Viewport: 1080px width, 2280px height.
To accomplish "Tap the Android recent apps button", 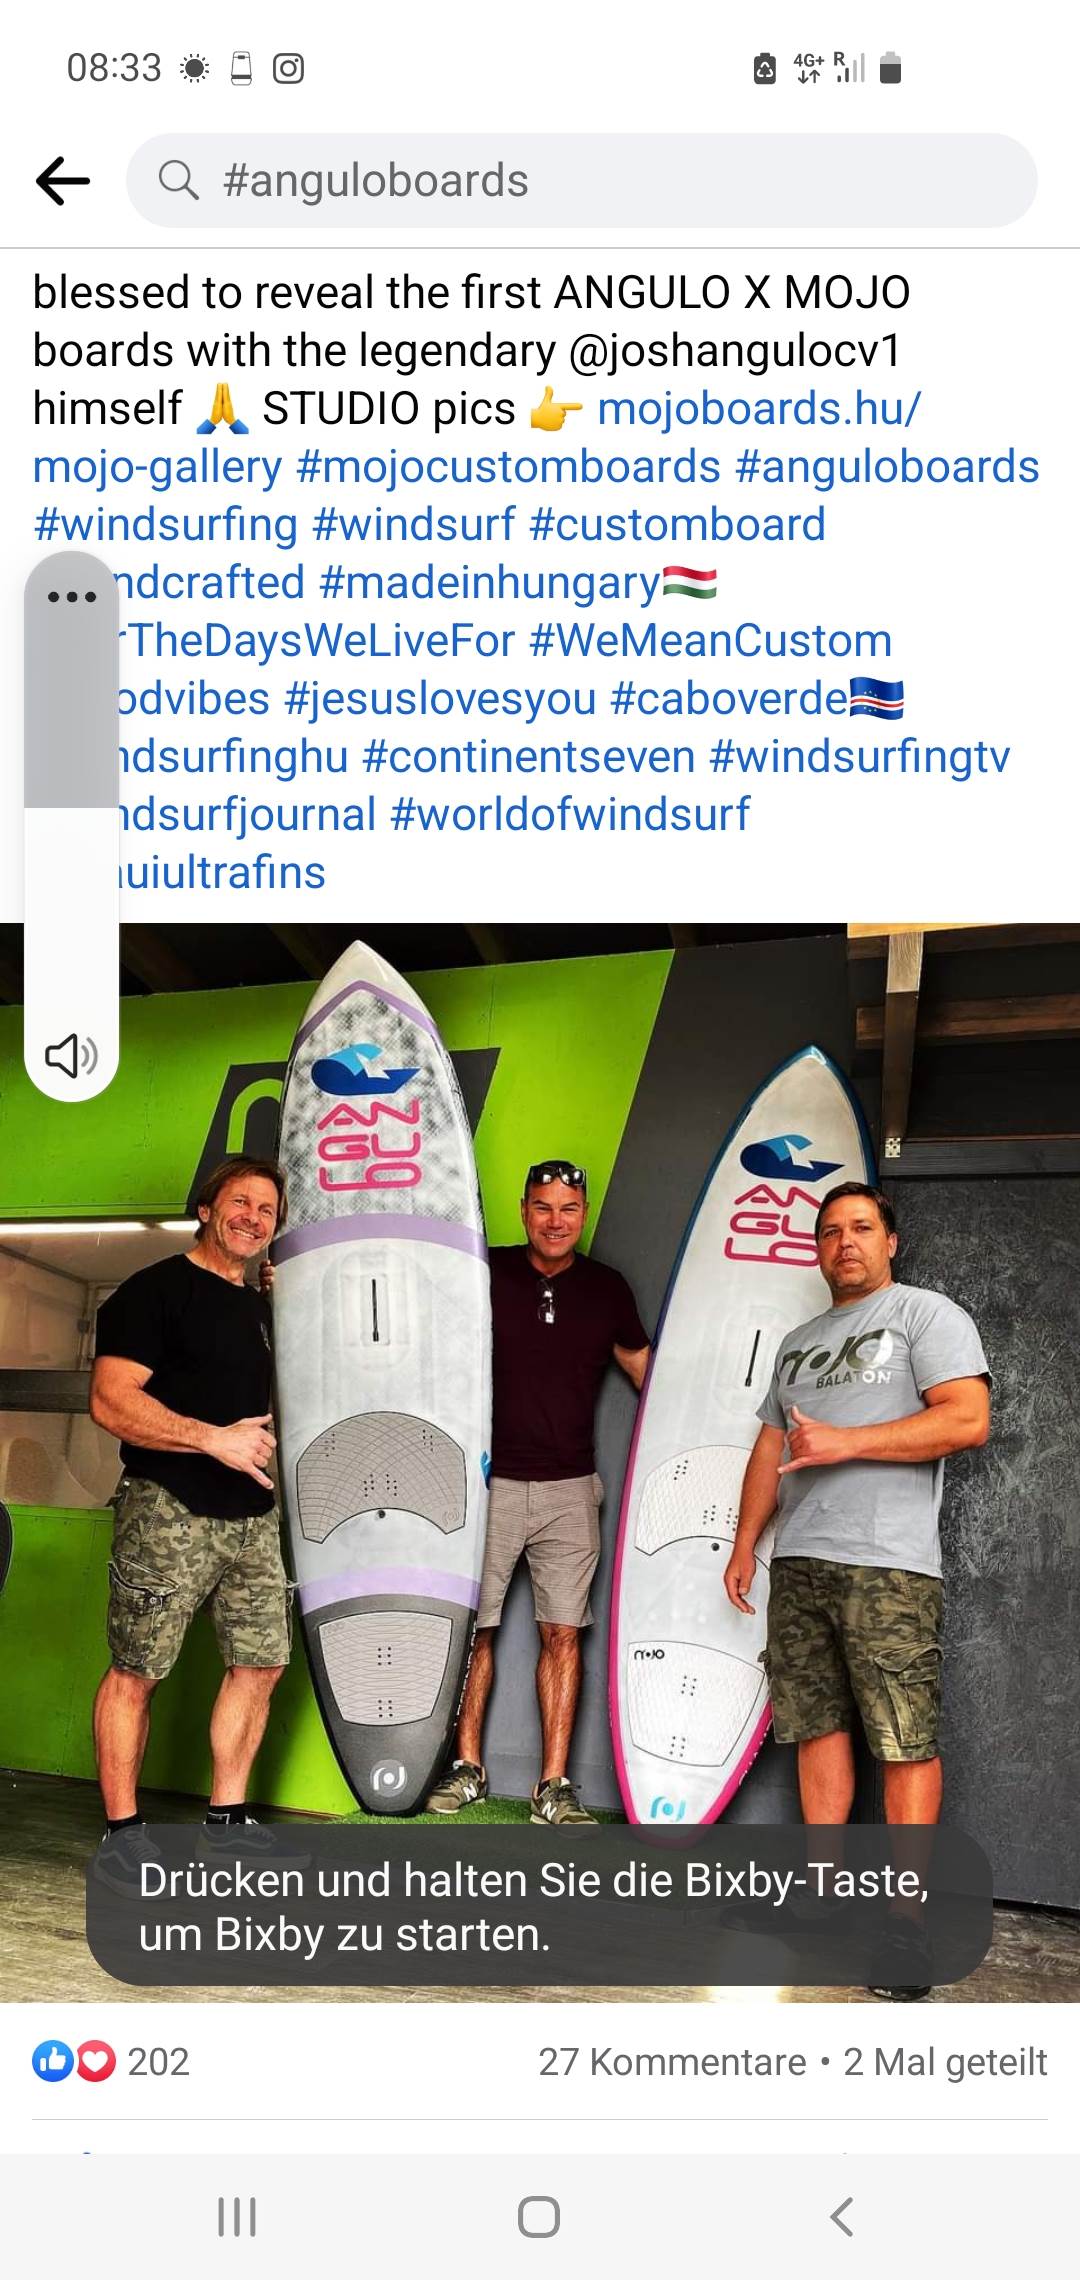I will 237,2216.
